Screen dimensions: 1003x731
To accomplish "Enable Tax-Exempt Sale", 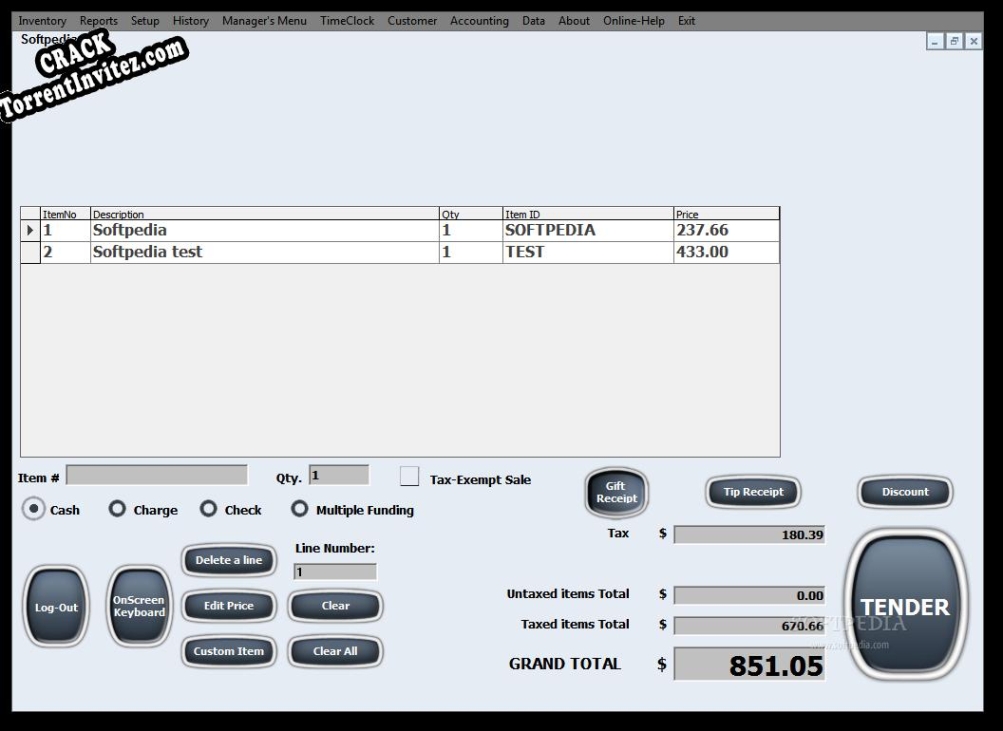I will point(409,476).
